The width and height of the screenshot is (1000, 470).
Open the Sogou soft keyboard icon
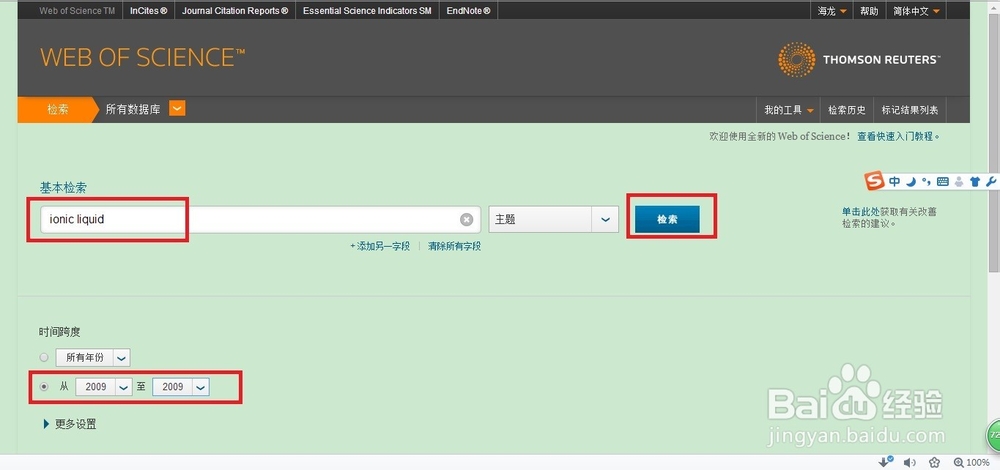tap(943, 182)
